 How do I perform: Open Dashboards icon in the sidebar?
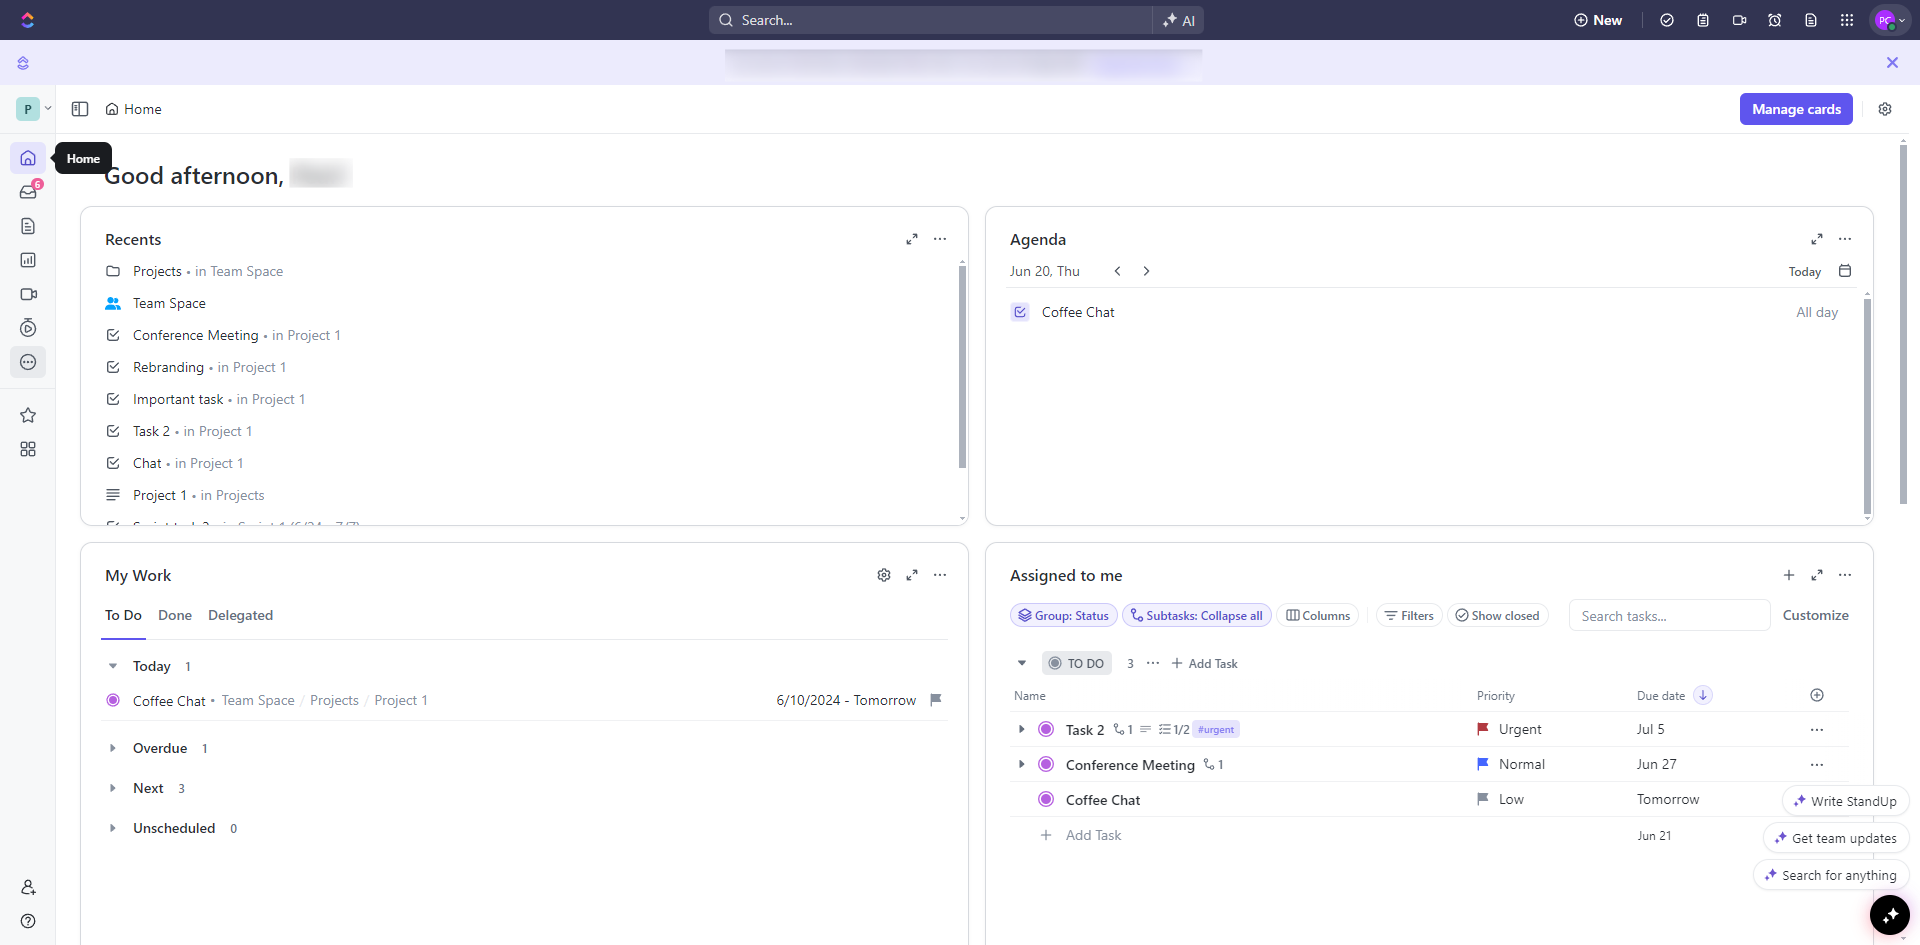(x=28, y=260)
